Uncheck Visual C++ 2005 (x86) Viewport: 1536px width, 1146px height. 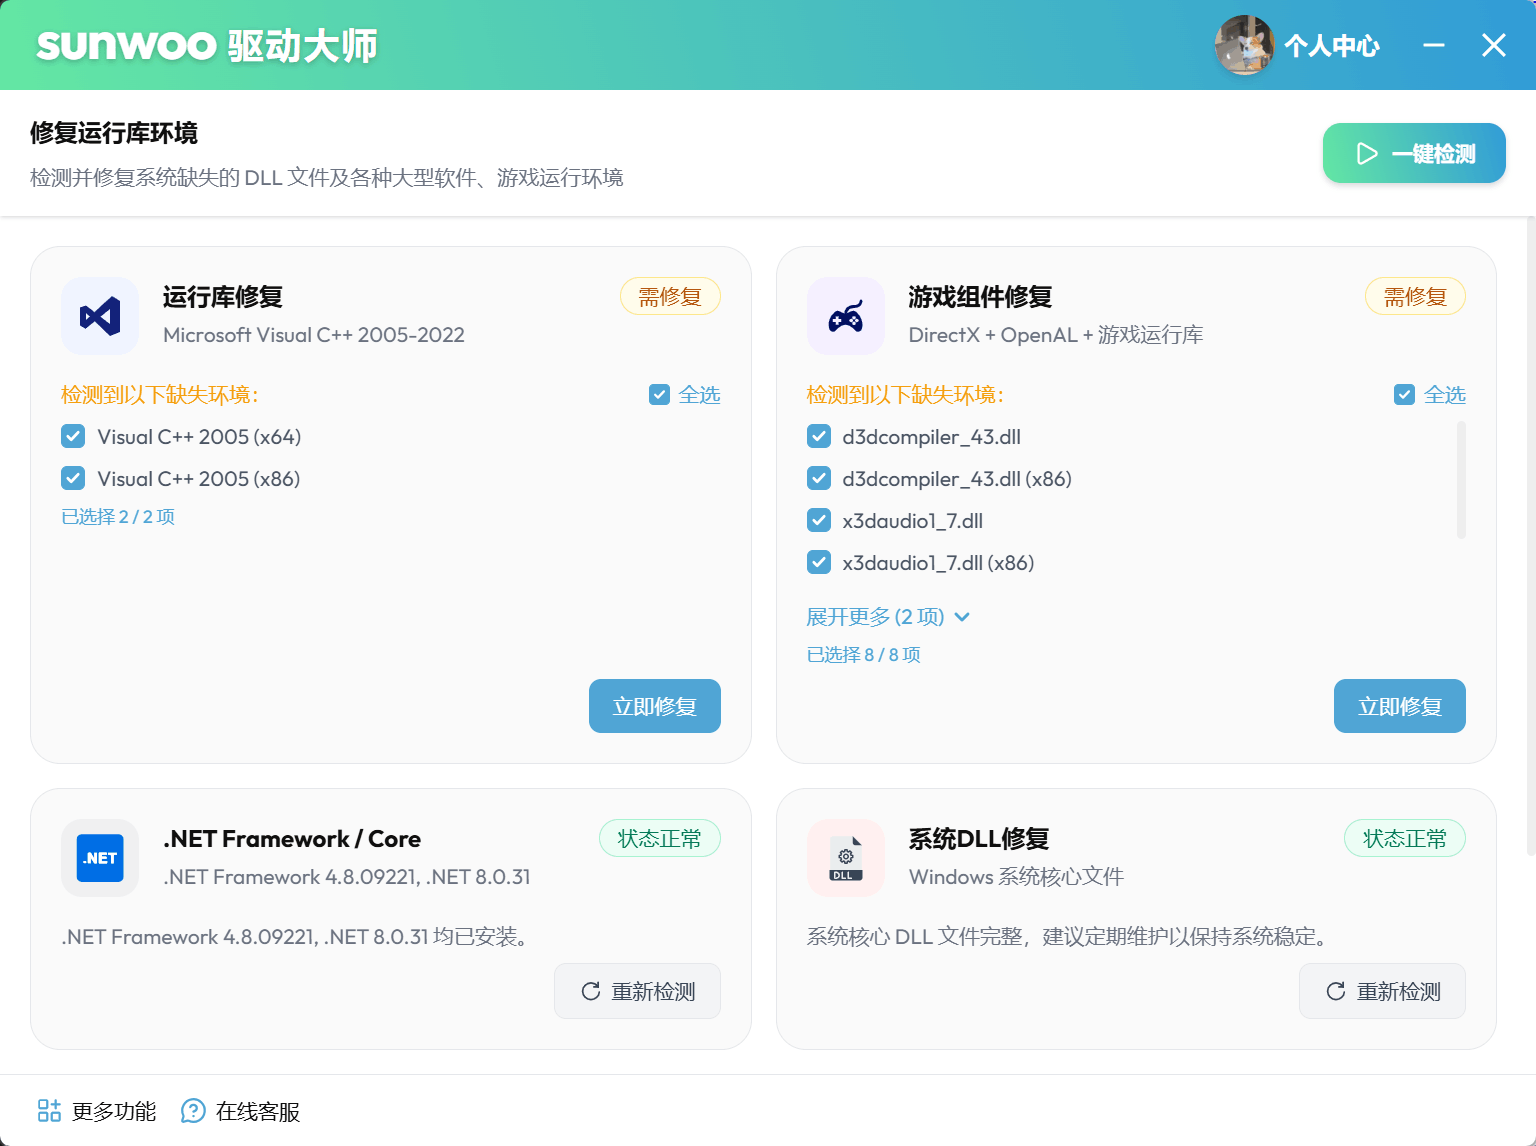coord(73,478)
